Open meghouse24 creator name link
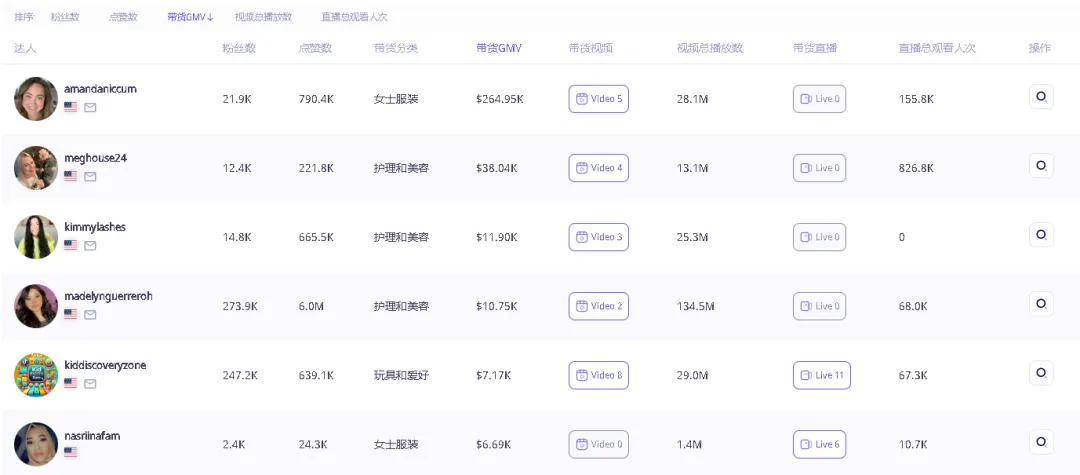This screenshot has height=475, width=1080. pos(96,158)
